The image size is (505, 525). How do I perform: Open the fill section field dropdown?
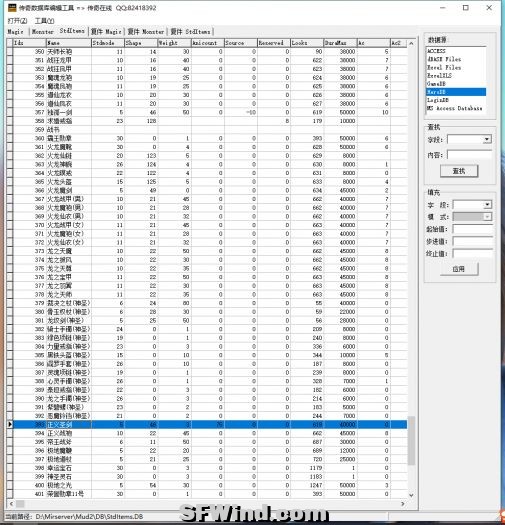tap(488, 205)
